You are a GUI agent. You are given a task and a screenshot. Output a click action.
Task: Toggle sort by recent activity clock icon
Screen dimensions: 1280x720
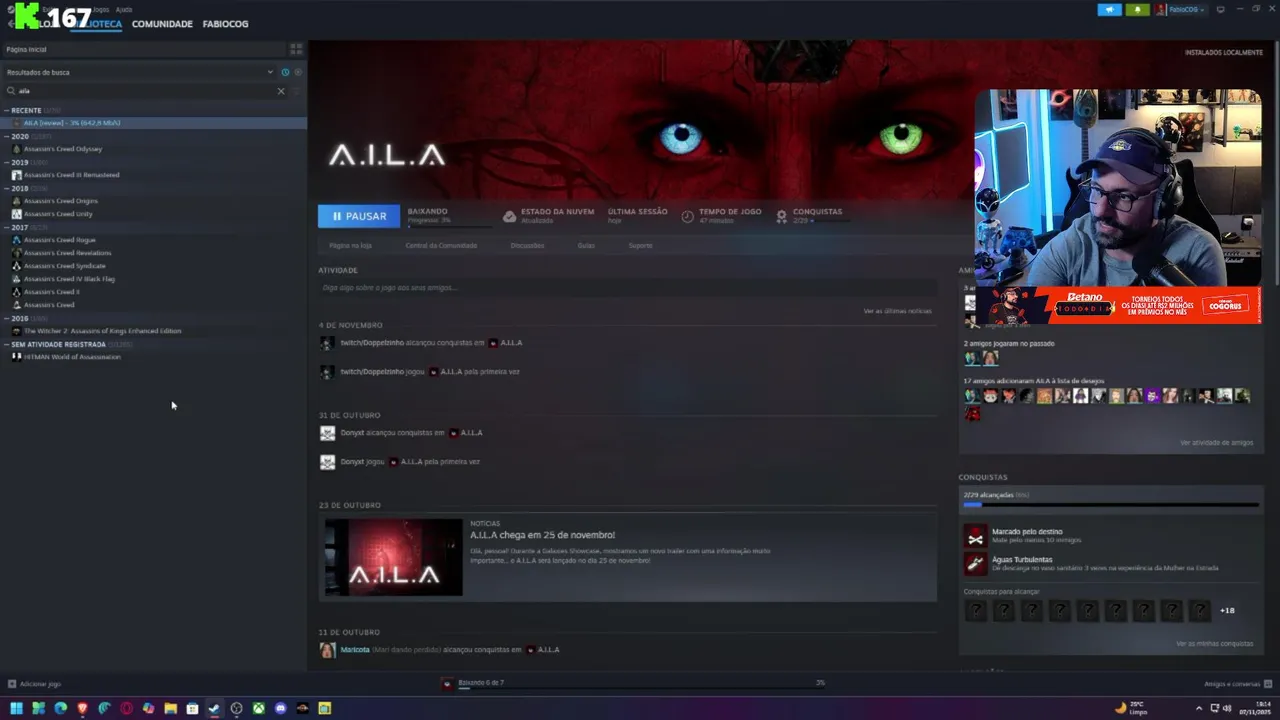285,72
